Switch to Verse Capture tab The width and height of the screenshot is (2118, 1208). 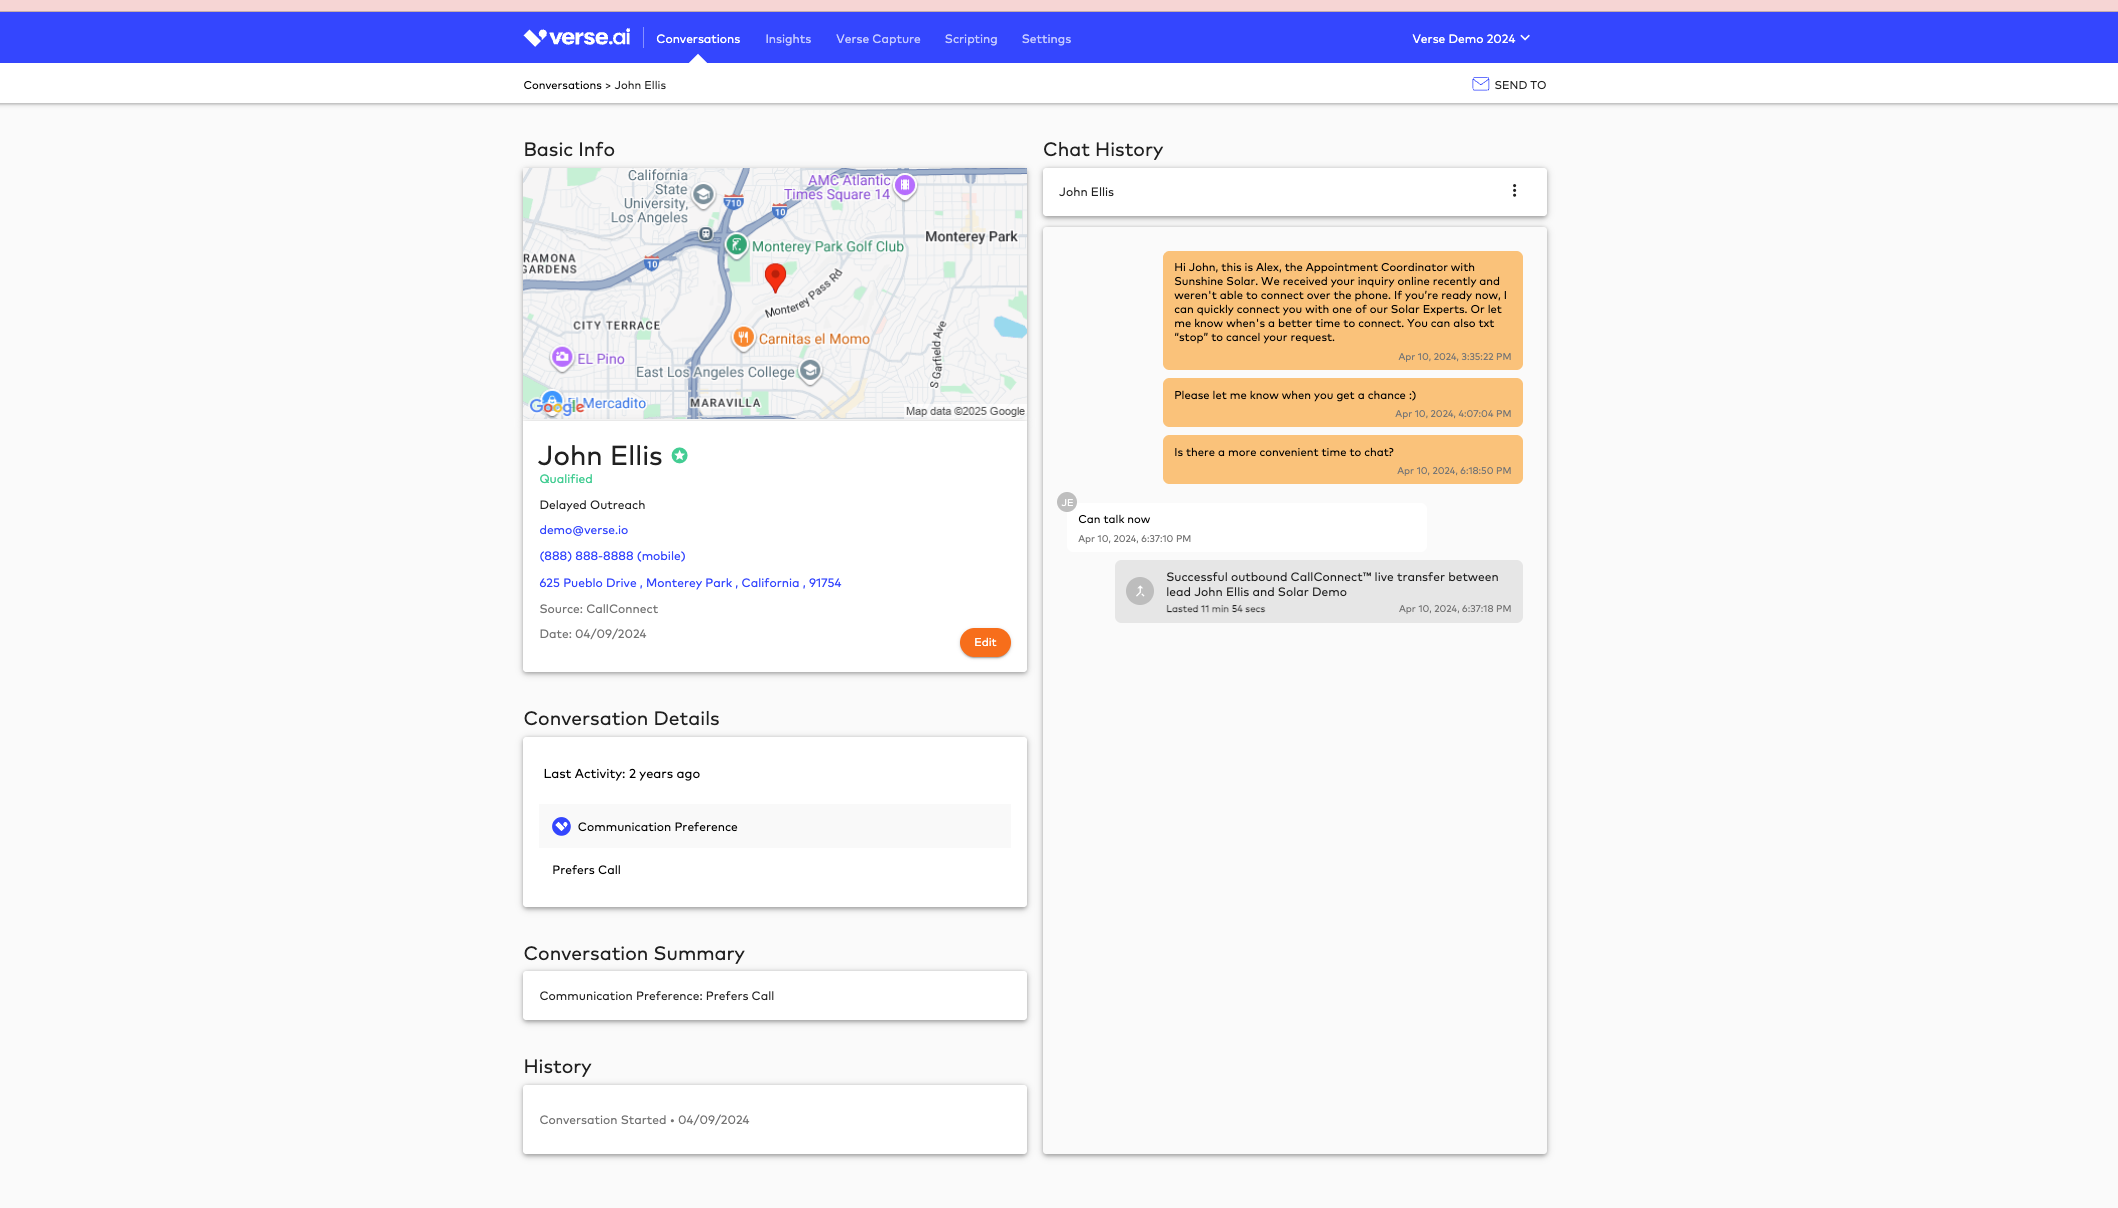point(878,39)
